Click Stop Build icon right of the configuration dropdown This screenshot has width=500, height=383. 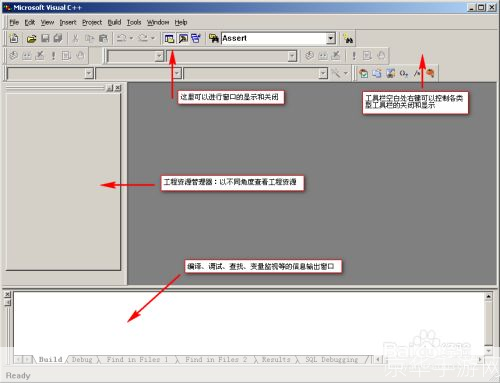[x=336, y=56]
